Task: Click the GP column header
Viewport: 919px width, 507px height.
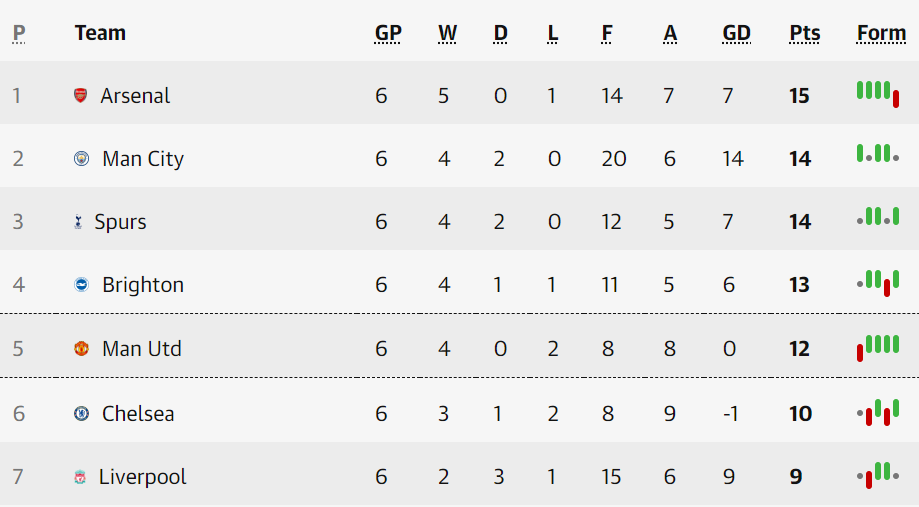Action: [x=388, y=33]
